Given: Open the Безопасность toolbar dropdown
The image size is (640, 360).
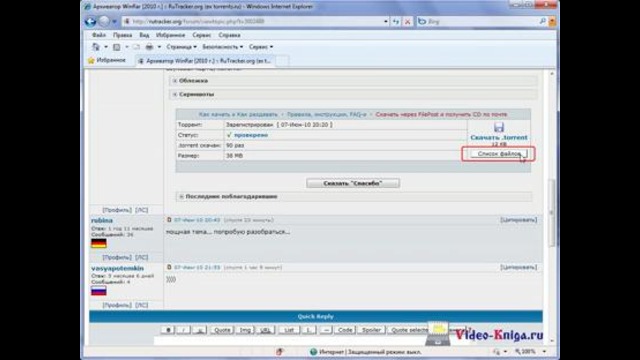Looking at the screenshot, I should coord(223,47).
